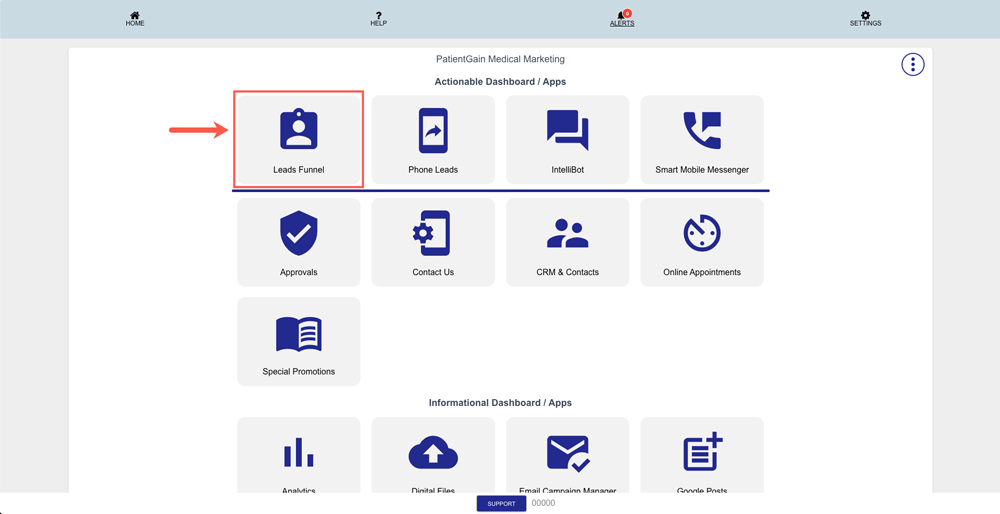Open the Contact Us app

tap(433, 242)
